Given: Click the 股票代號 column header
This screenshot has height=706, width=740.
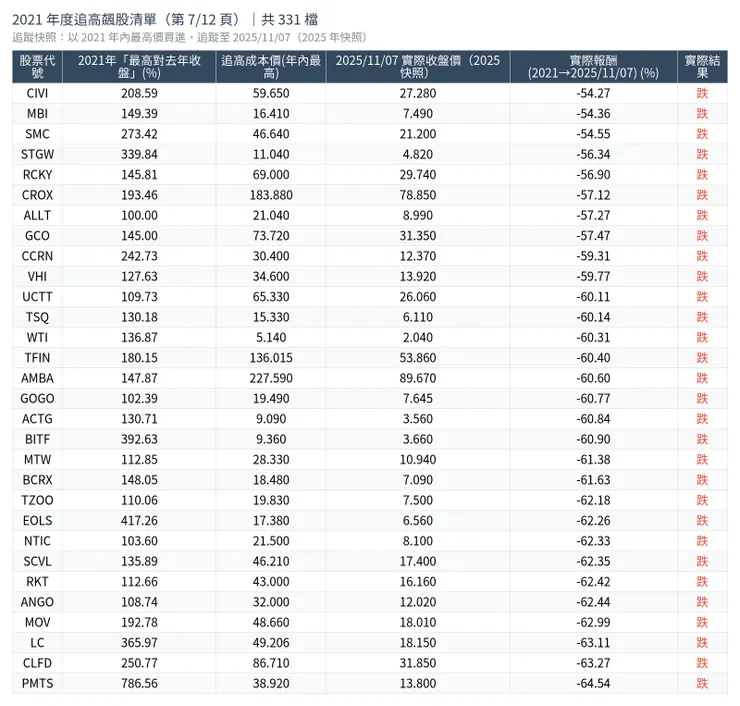Looking at the screenshot, I should pyautogui.click(x=37, y=67).
